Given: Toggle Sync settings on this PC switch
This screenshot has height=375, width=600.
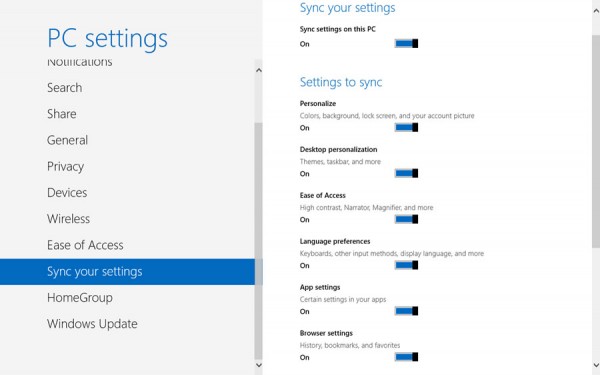Looking at the screenshot, I should click(406, 44).
